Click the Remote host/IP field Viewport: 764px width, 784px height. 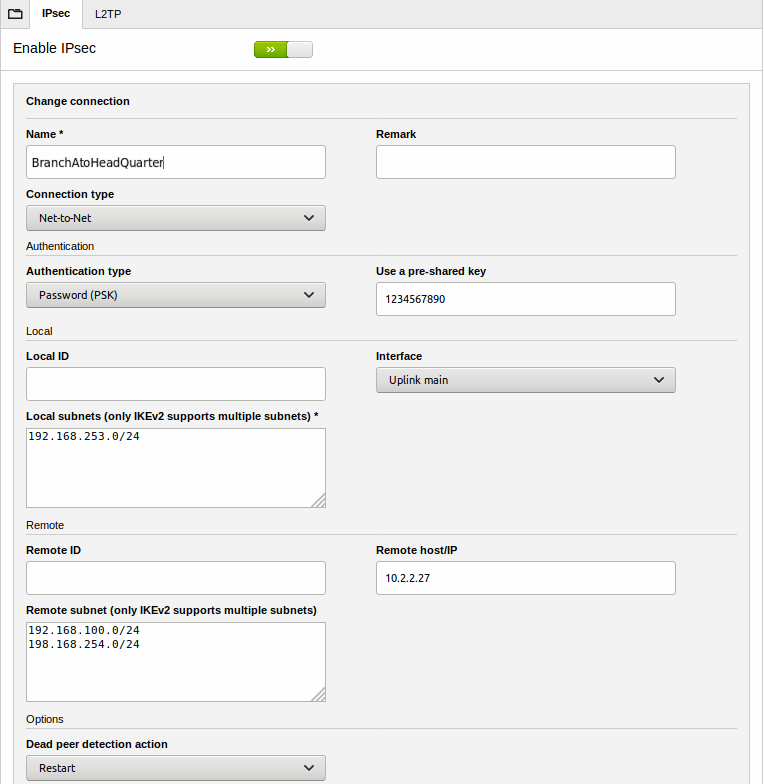[x=525, y=578]
